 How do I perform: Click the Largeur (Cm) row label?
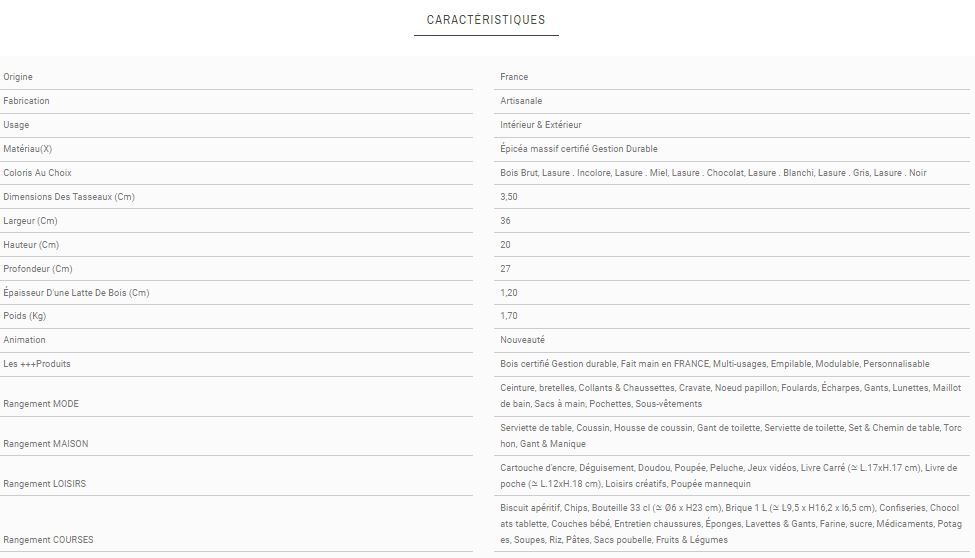[30, 221]
